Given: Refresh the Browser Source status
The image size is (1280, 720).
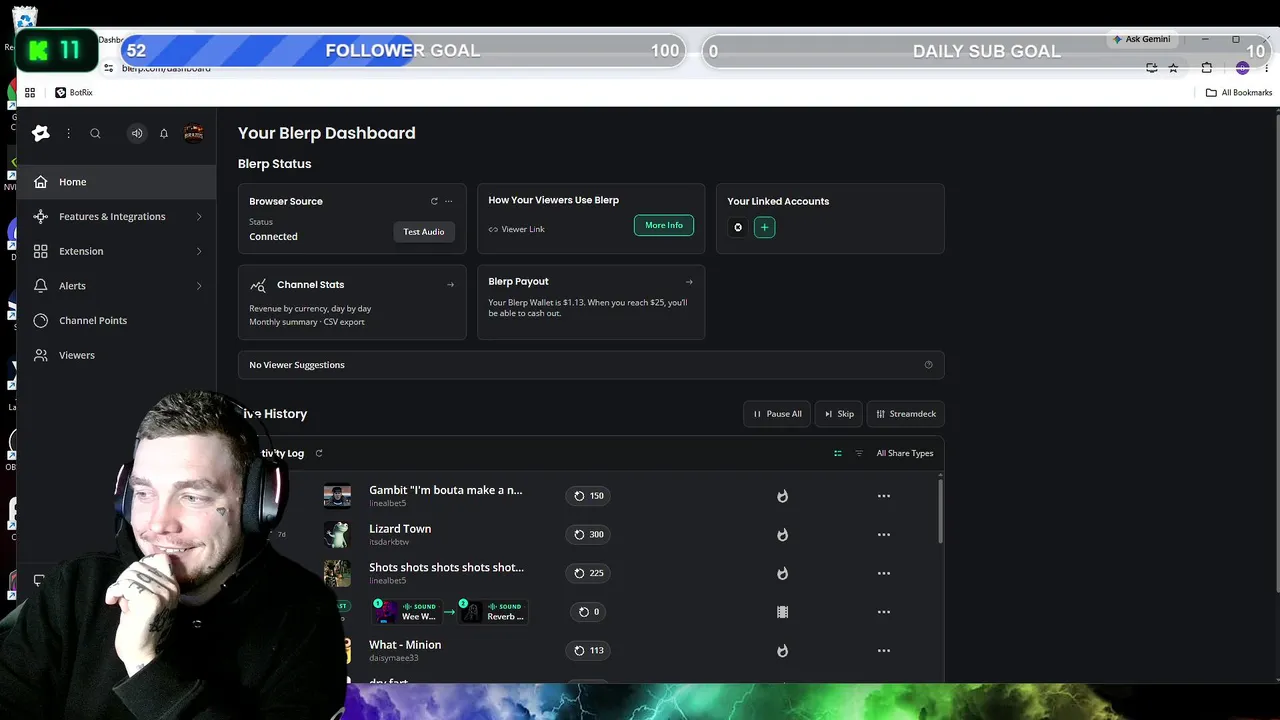Looking at the screenshot, I should [434, 201].
